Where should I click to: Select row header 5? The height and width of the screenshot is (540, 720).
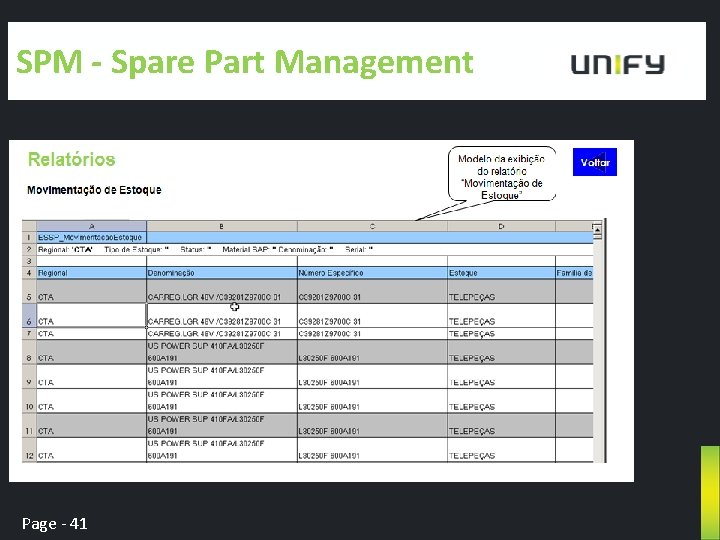[x=29, y=291]
